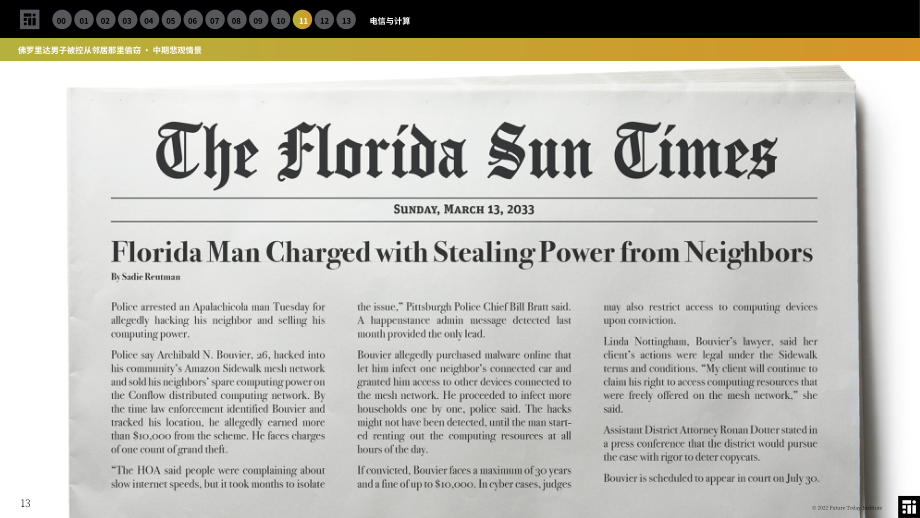Open section 10

pos(280,20)
